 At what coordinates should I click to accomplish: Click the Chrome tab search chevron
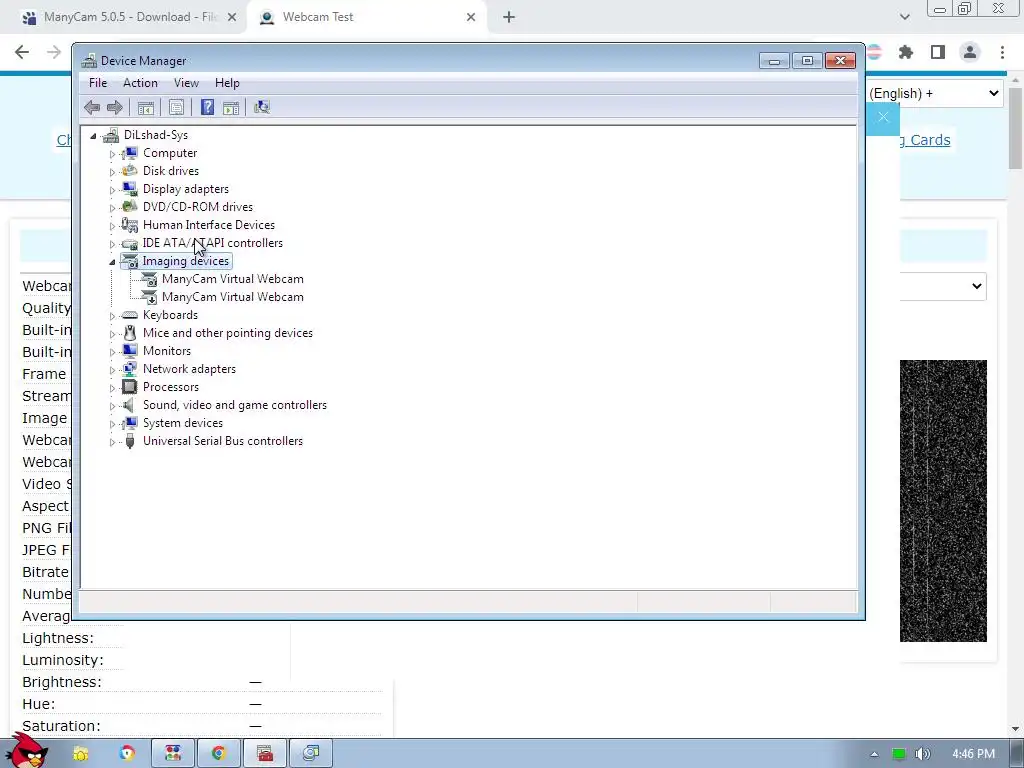click(x=904, y=17)
